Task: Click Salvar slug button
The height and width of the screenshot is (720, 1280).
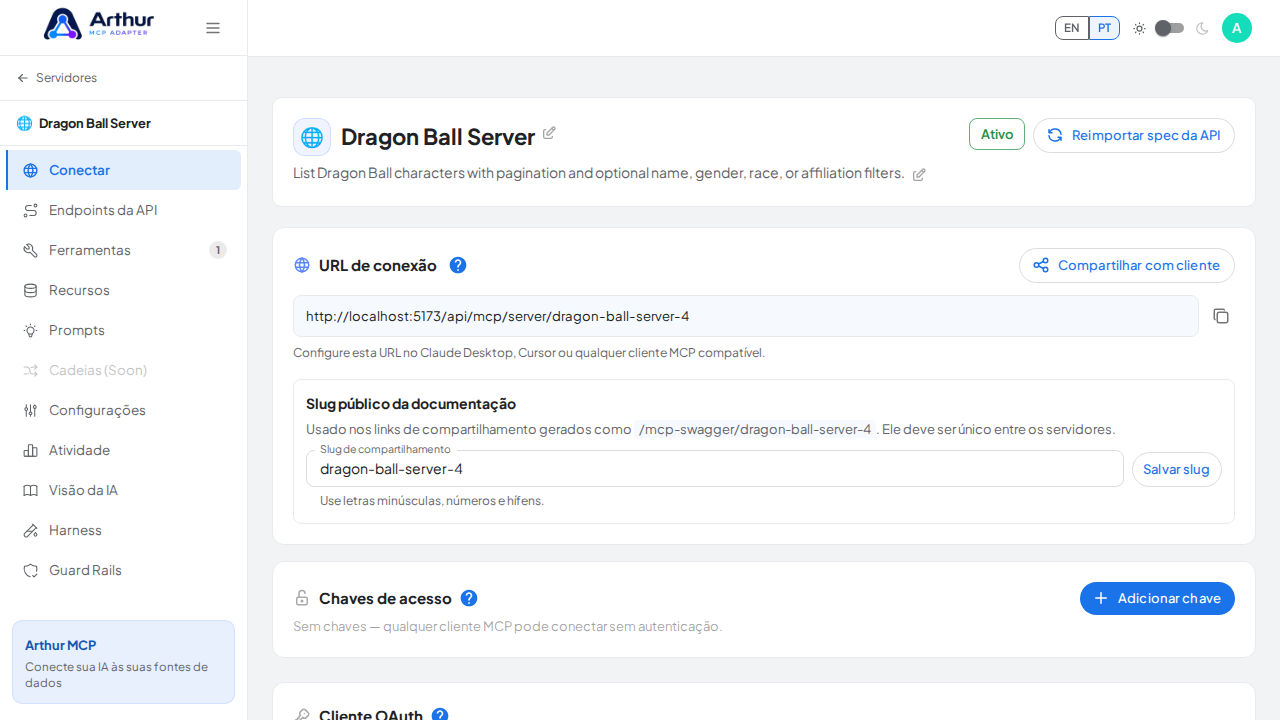Action: tap(1177, 469)
